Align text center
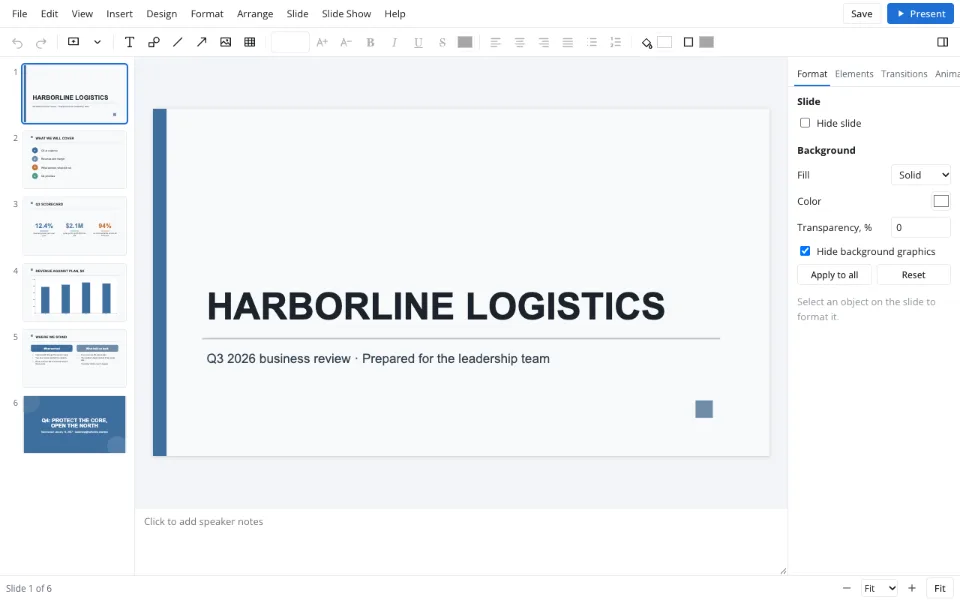This screenshot has width=960, height=600. [x=519, y=42]
